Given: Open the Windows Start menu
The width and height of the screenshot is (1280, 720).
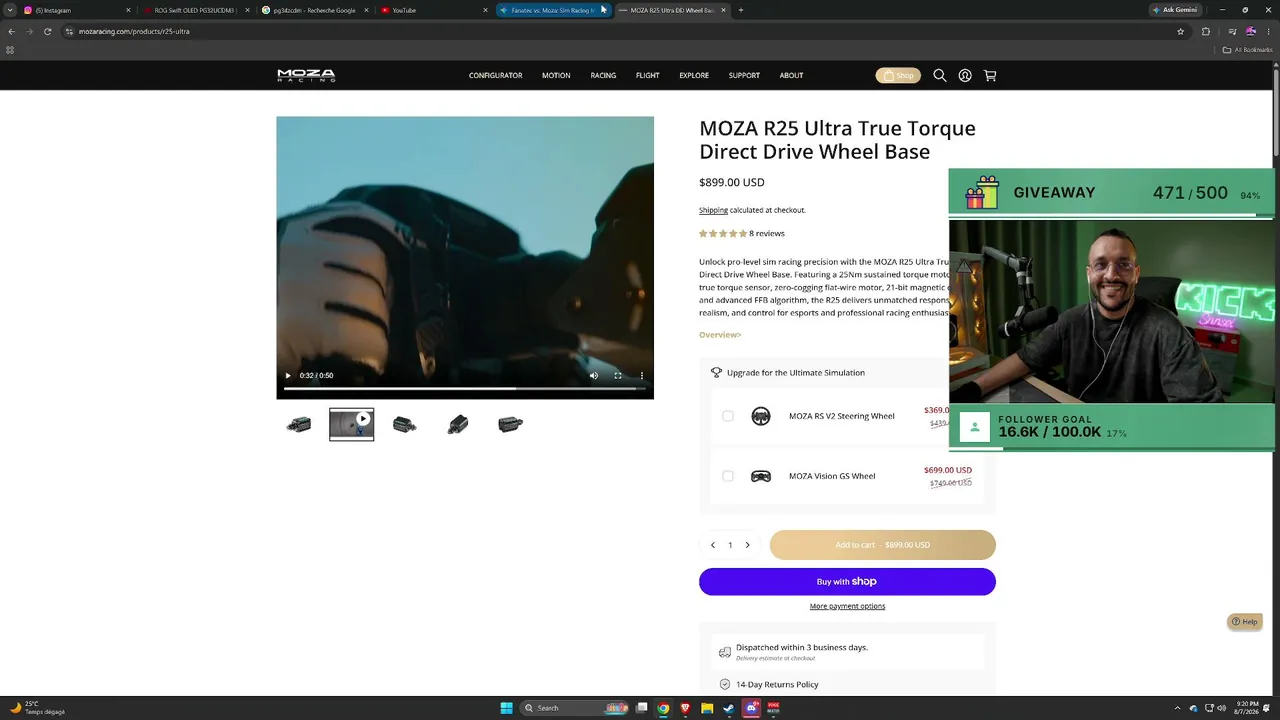Looking at the screenshot, I should 506,708.
